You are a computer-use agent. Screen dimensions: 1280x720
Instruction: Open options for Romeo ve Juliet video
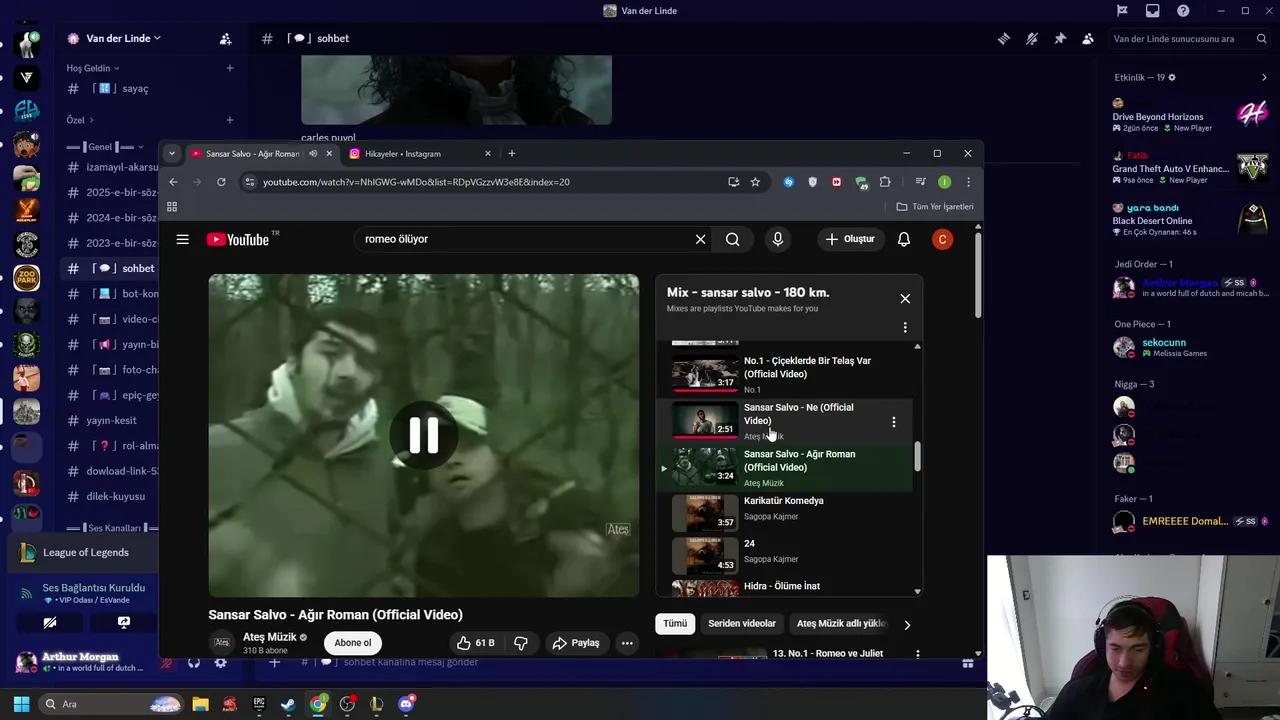[x=917, y=654]
